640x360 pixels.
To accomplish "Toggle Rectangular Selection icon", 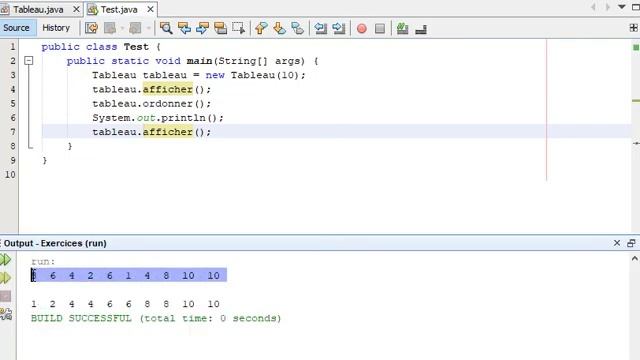I will 238,28.
